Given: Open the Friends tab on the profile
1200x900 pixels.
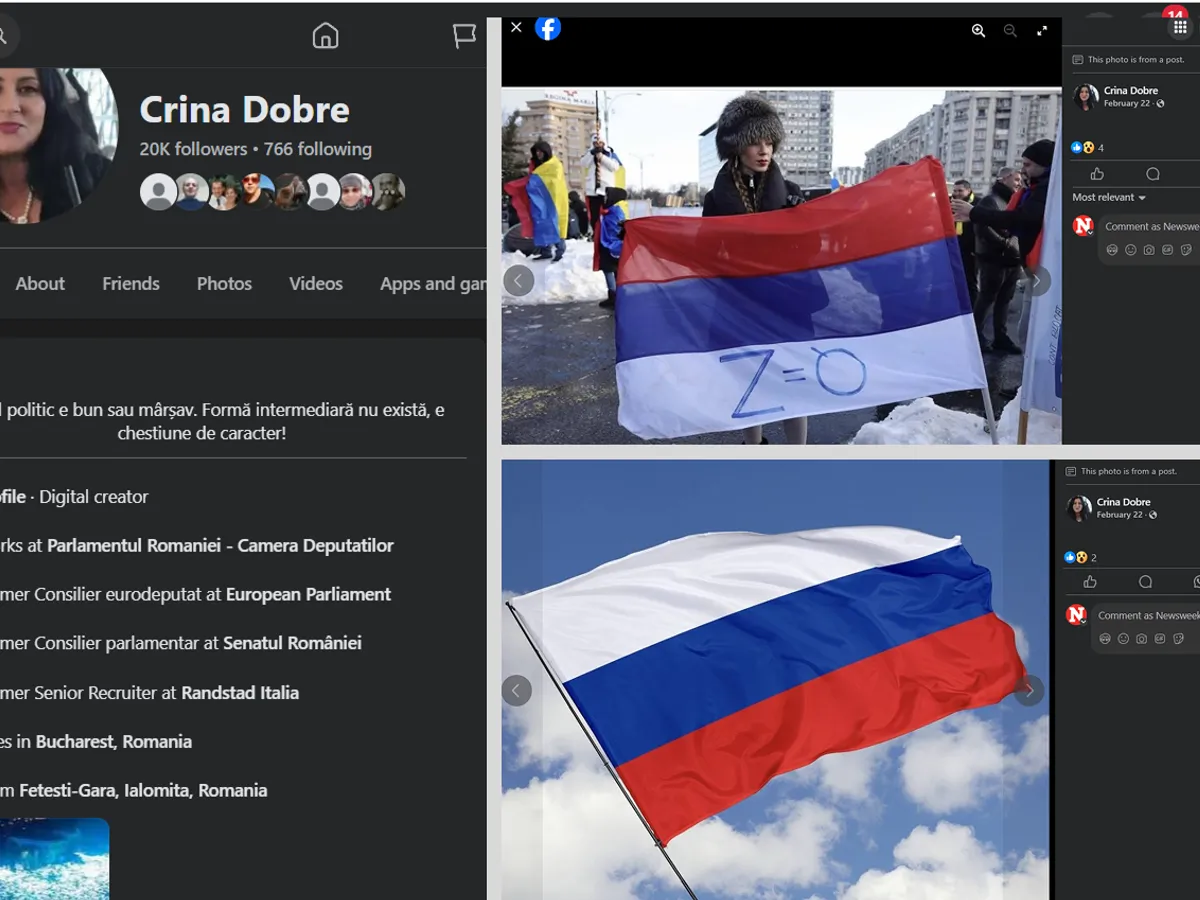Looking at the screenshot, I should pos(131,283).
